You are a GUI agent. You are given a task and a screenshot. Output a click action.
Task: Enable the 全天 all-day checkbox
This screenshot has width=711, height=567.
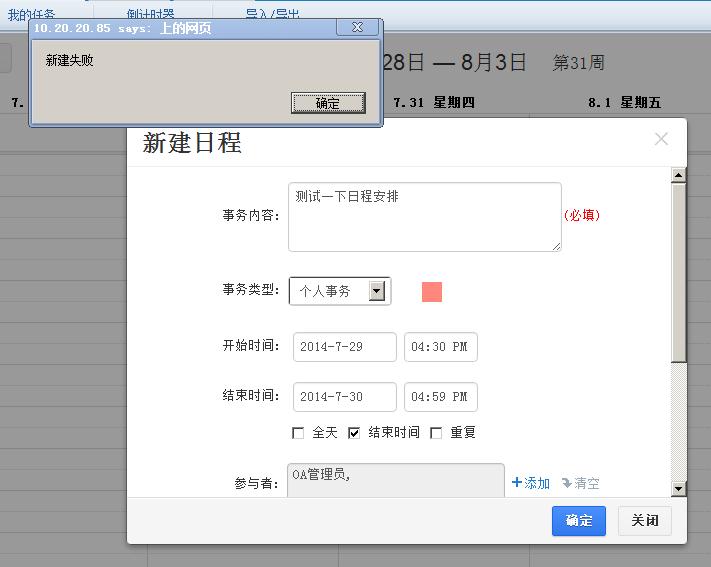pos(298,433)
